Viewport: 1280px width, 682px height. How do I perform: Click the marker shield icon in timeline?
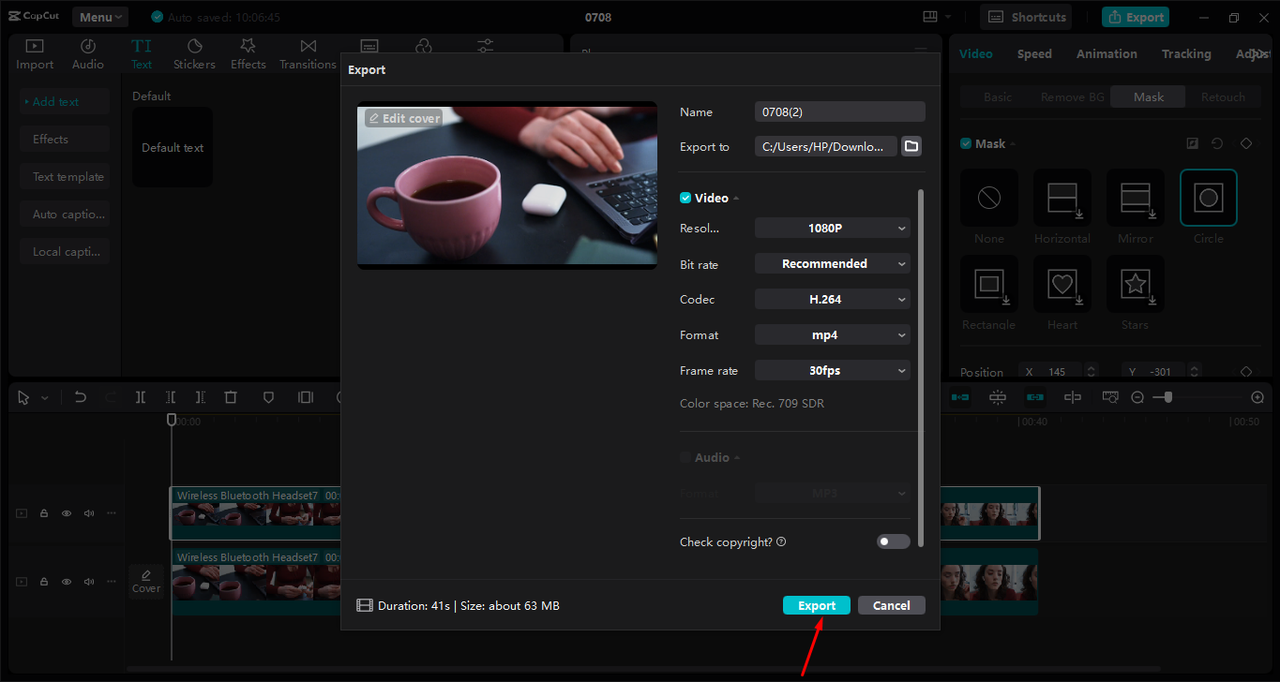(x=268, y=397)
